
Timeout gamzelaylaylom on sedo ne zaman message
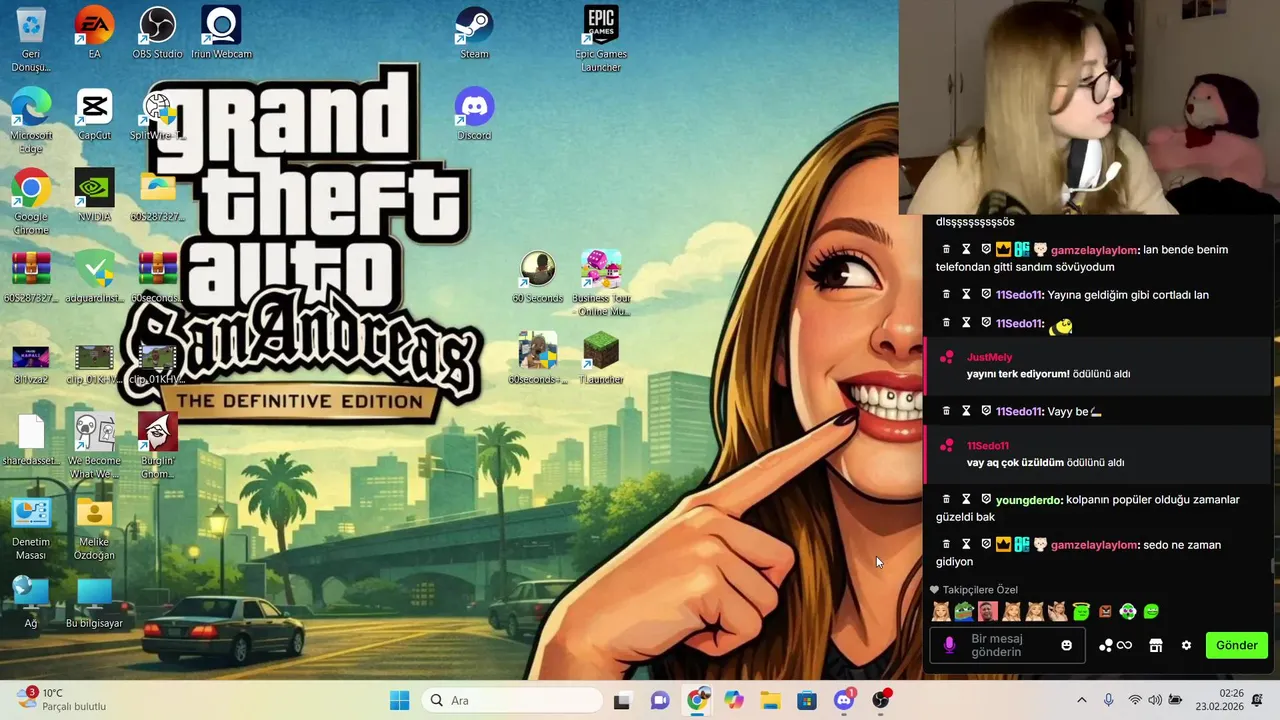click(x=966, y=544)
